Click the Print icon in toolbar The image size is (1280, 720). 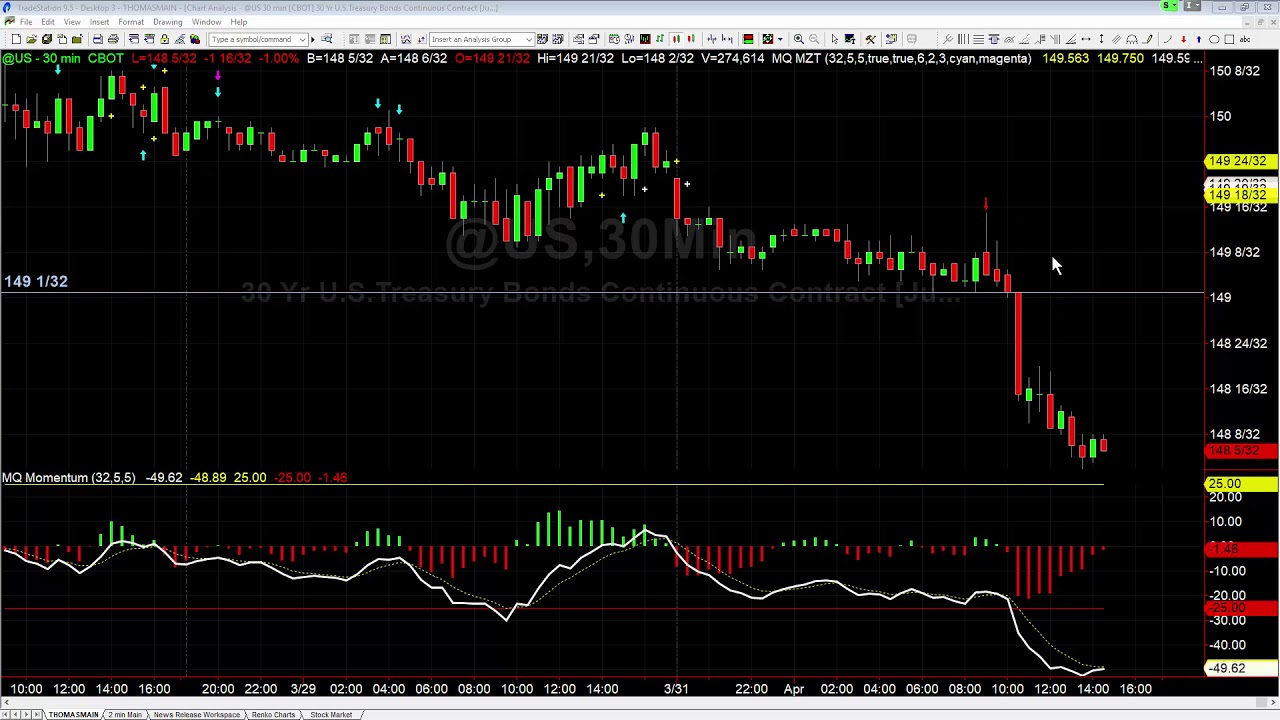click(x=113, y=39)
